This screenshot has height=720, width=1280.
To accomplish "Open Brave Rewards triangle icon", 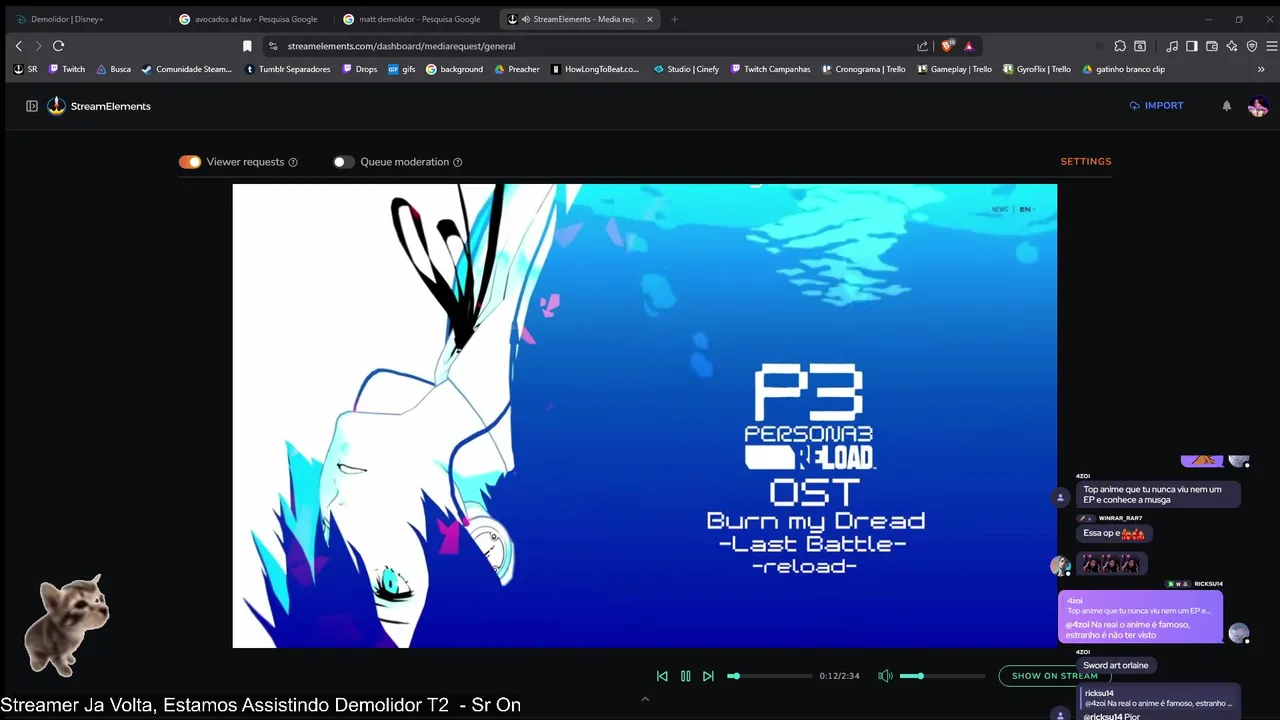I will click(968, 46).
